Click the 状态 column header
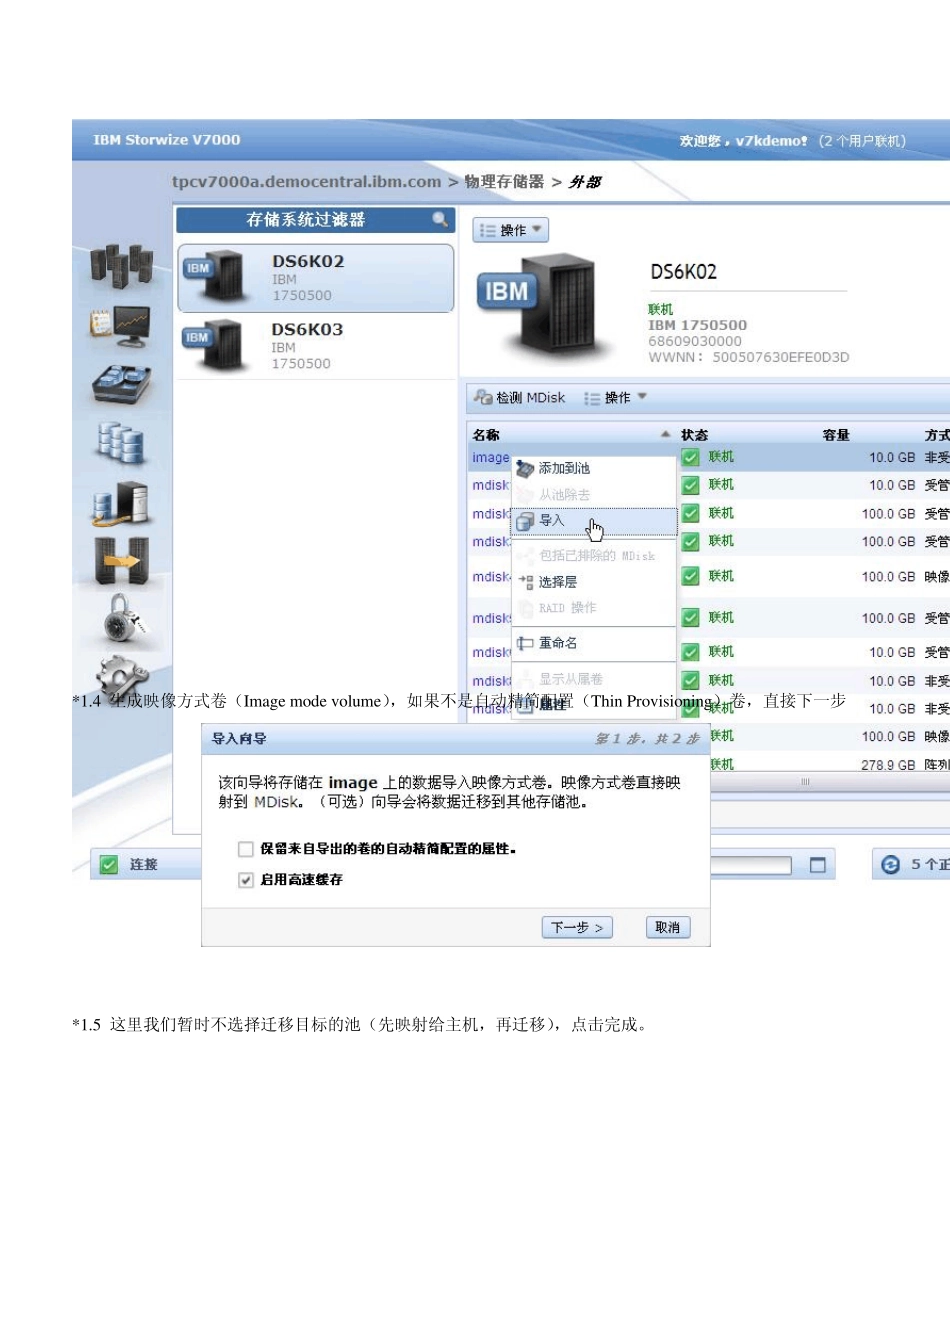Screen dimensions: 950x1344 694,435
